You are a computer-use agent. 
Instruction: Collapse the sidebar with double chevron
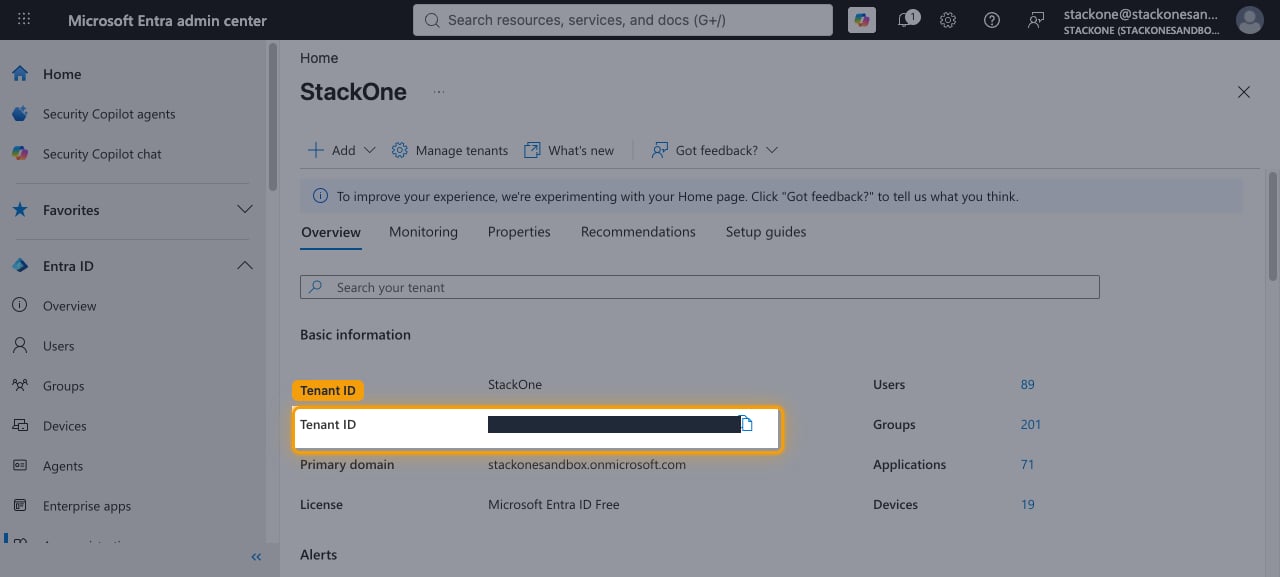[256, 557]
